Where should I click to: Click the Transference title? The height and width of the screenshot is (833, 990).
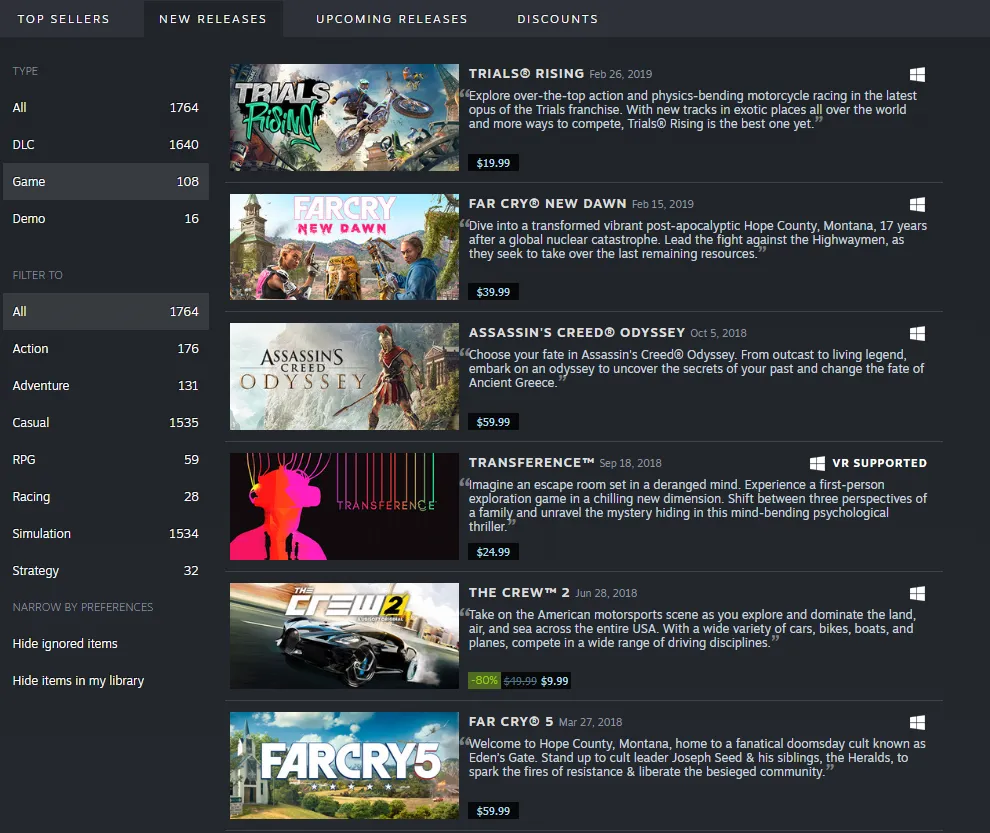[531, 463]
